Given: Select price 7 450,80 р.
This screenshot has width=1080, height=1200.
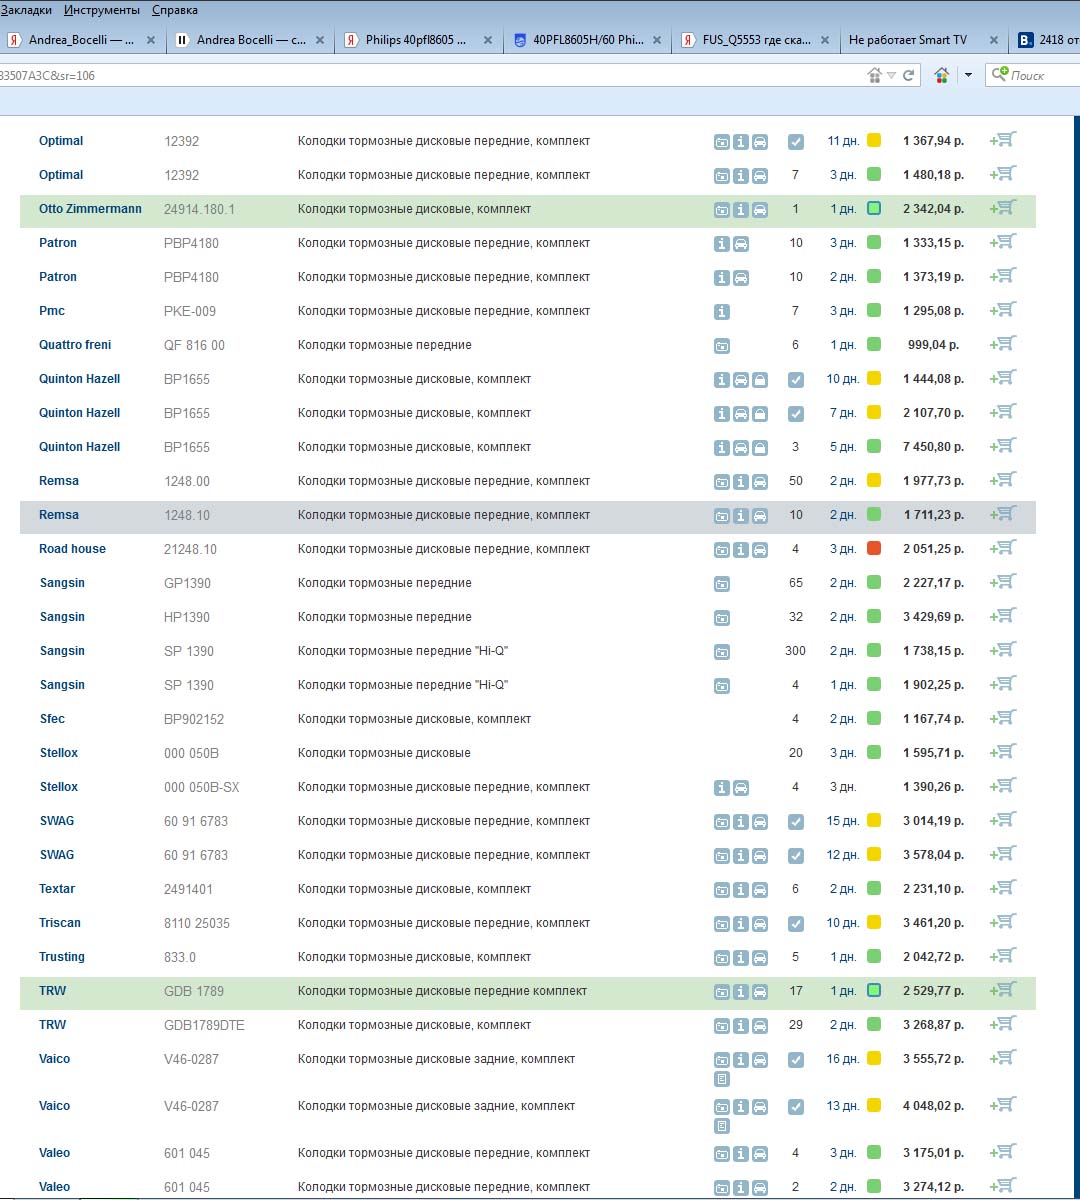Looking at the screenshot, I should point(934,447).
